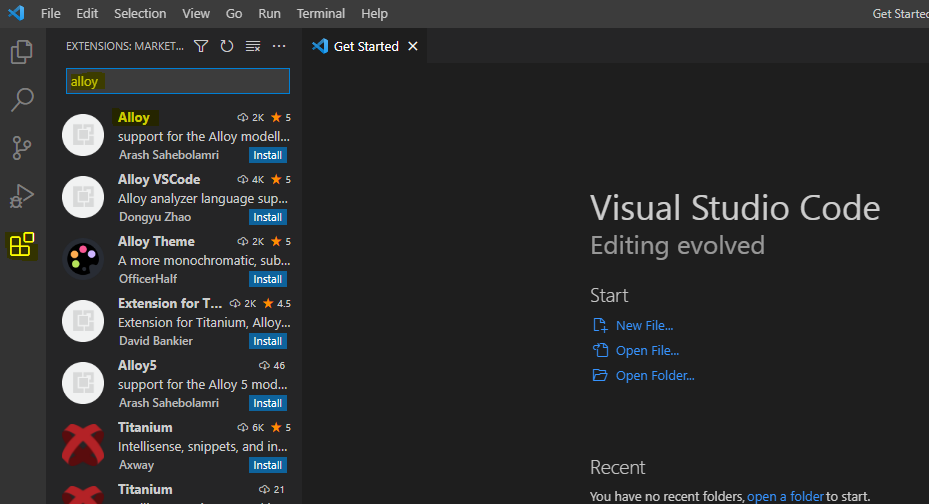Click the Open File icon
The width and height of the screenshot is (929, 504).
pyautogui.click(x=600, y=350)
